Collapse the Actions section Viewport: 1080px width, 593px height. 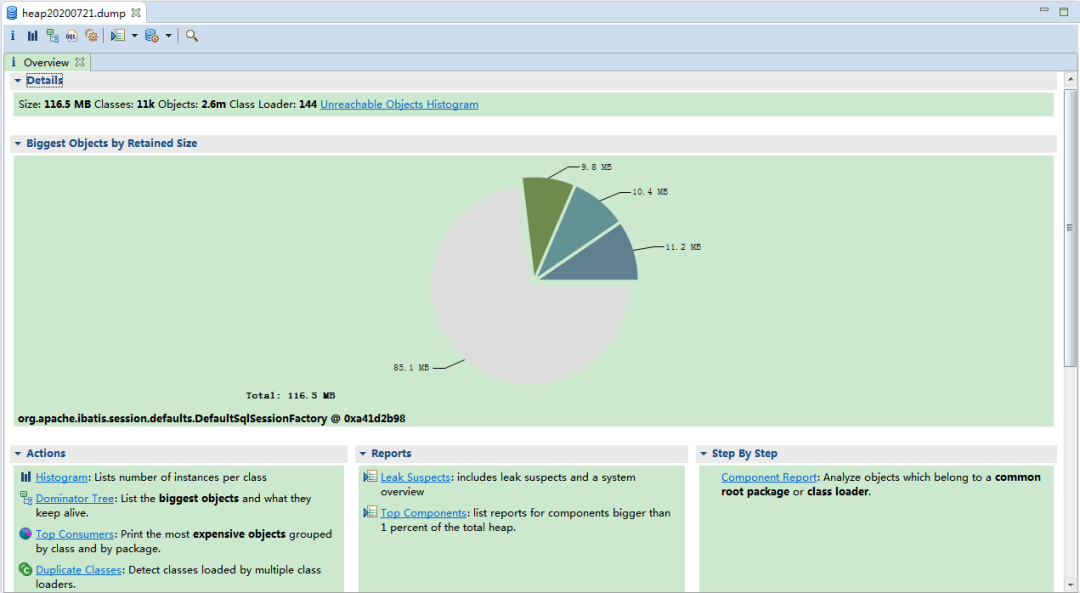point(18,454)
